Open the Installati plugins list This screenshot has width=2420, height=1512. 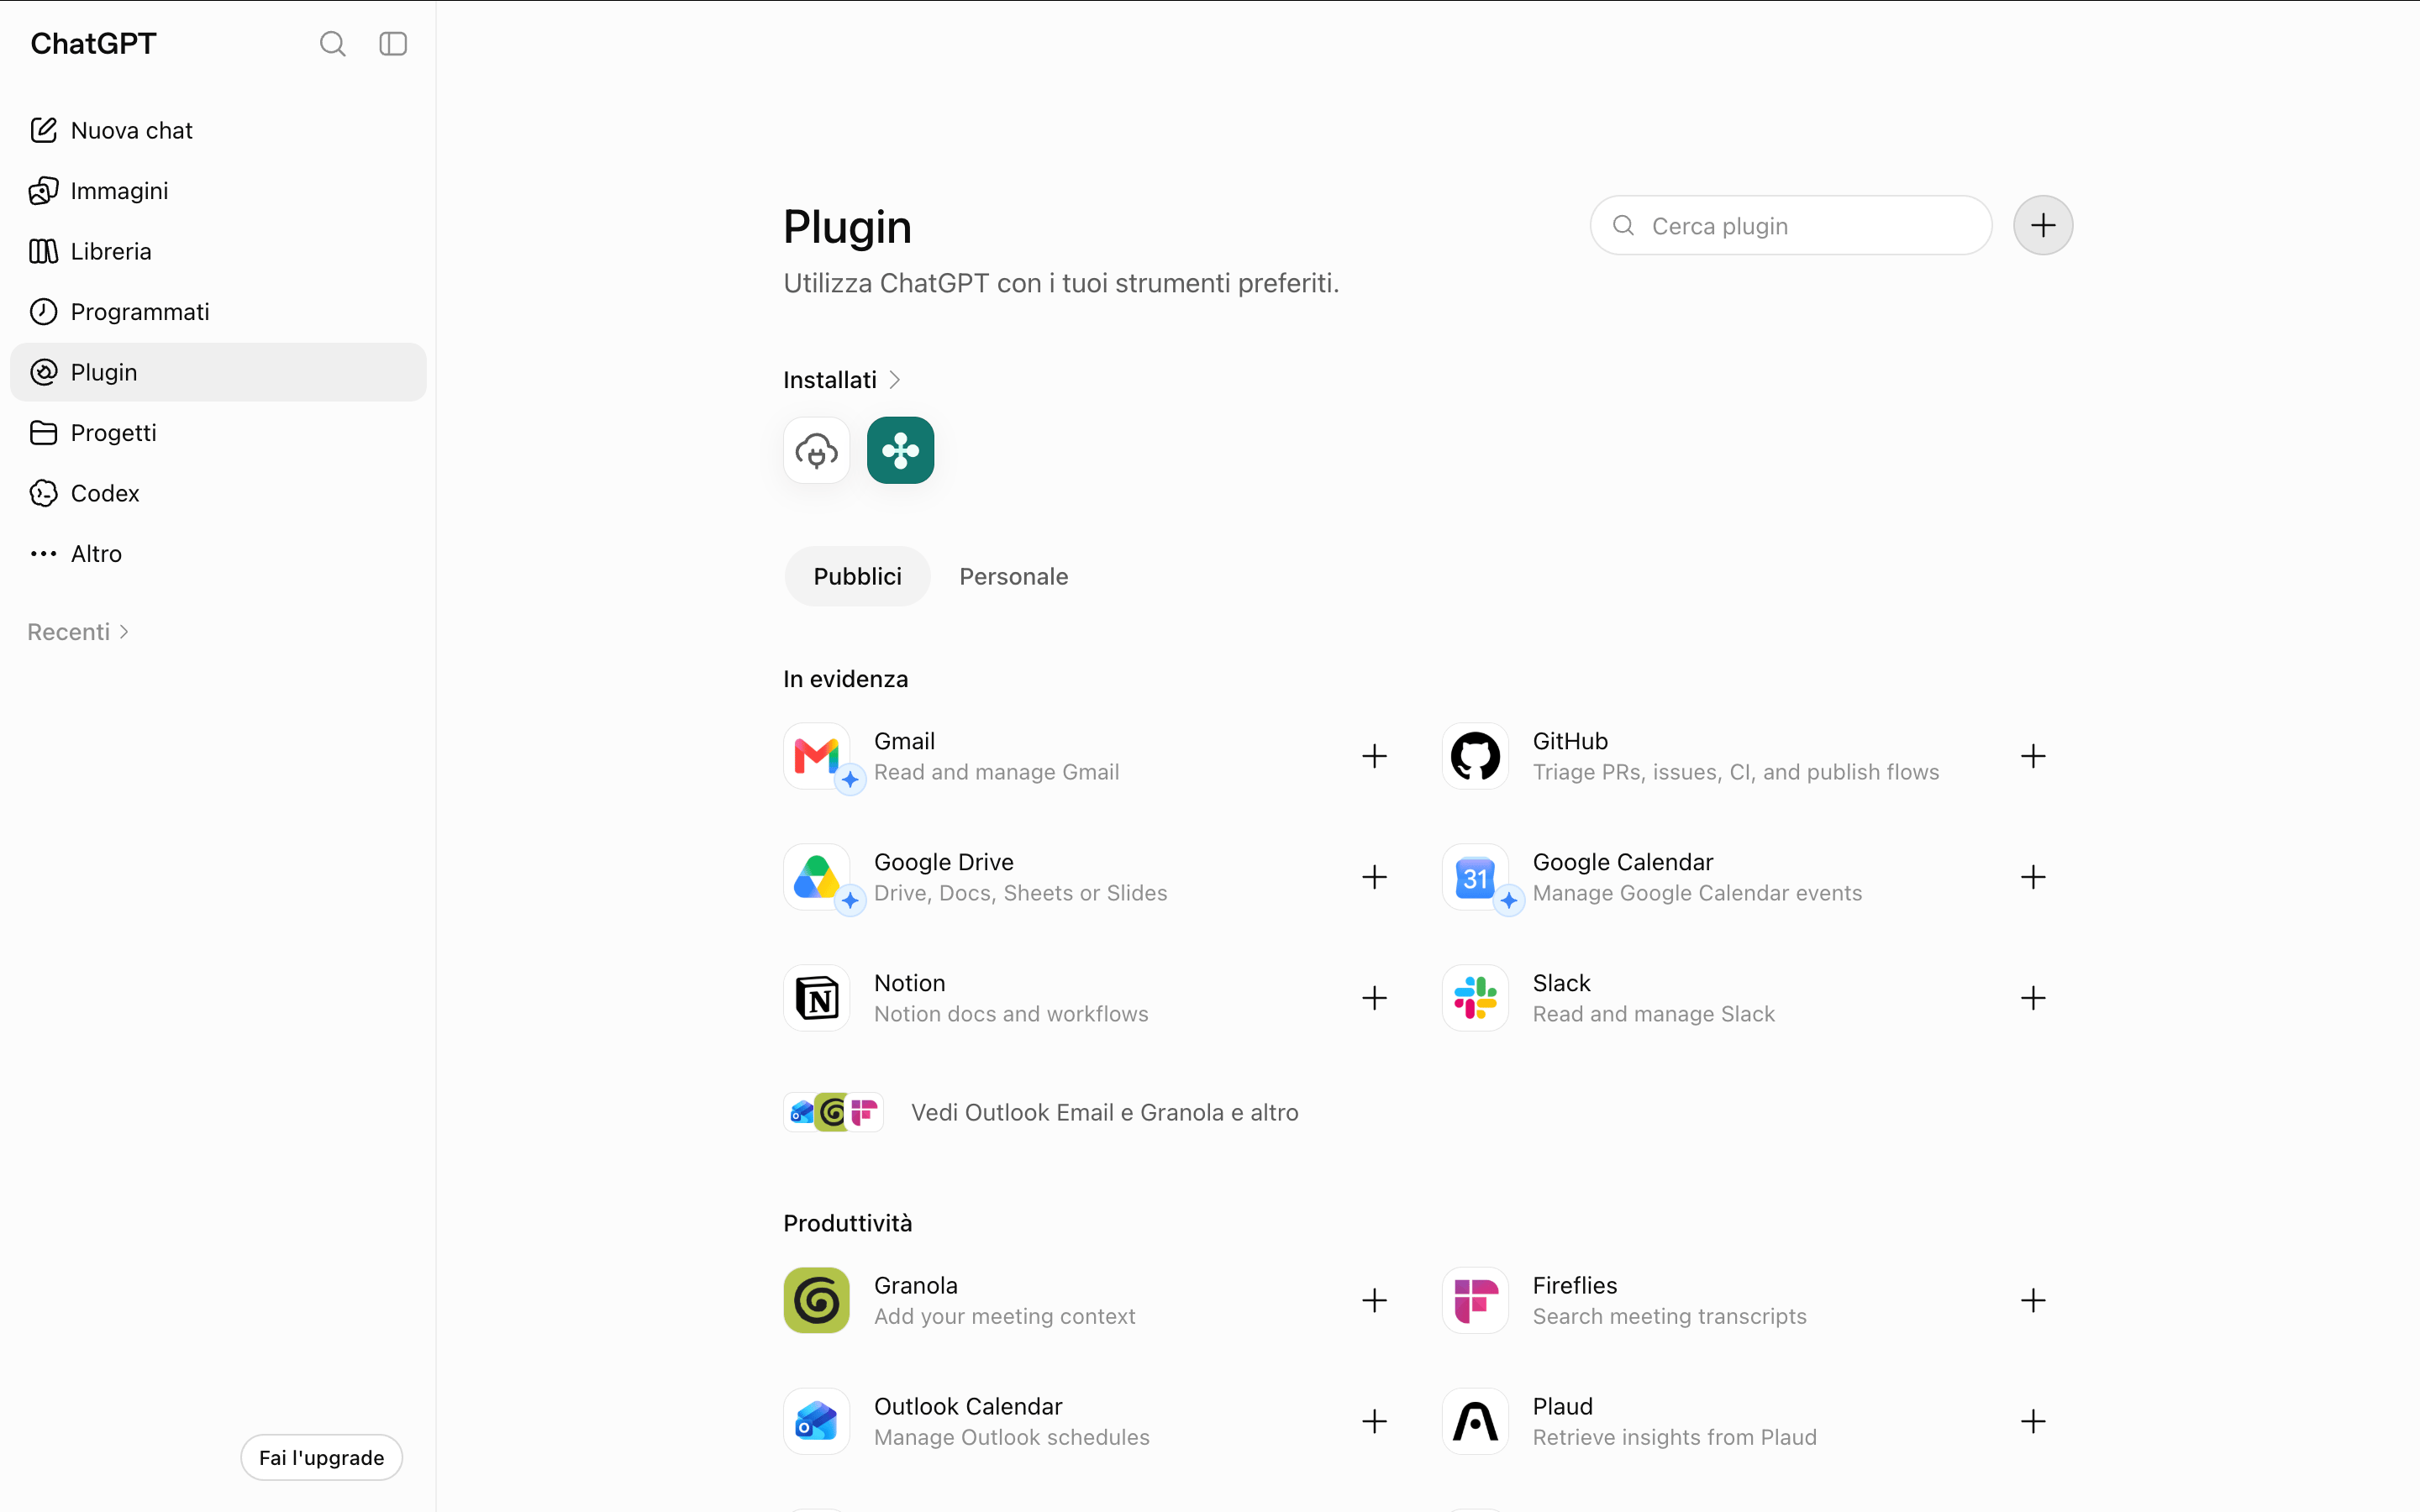coord(842,380)
